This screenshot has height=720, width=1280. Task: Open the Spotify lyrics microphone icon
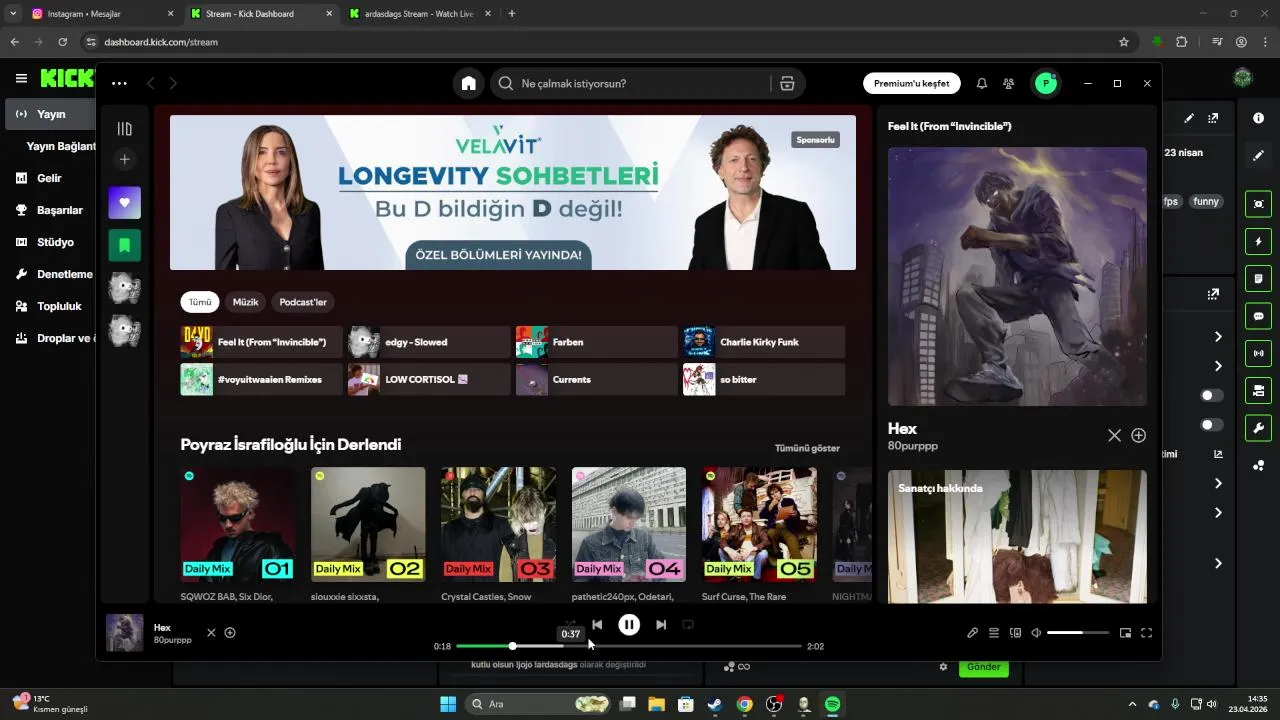(x=972, y=633)
